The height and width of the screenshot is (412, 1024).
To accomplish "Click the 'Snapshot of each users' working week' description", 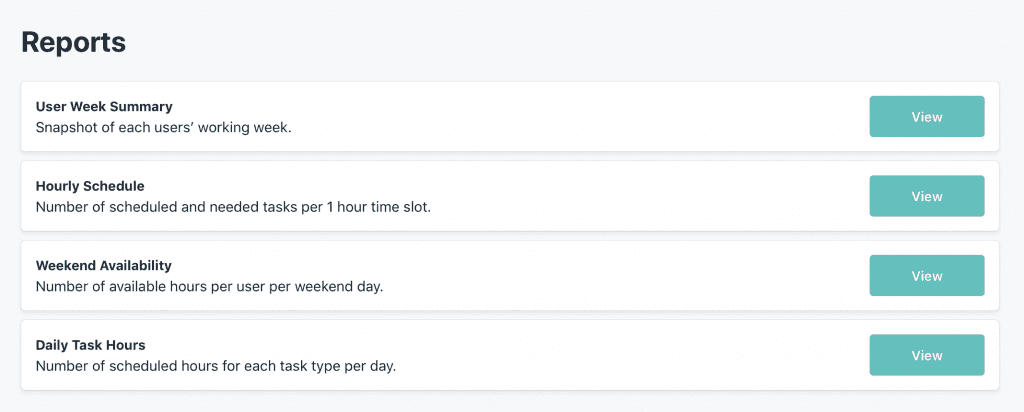I will 163,128.
